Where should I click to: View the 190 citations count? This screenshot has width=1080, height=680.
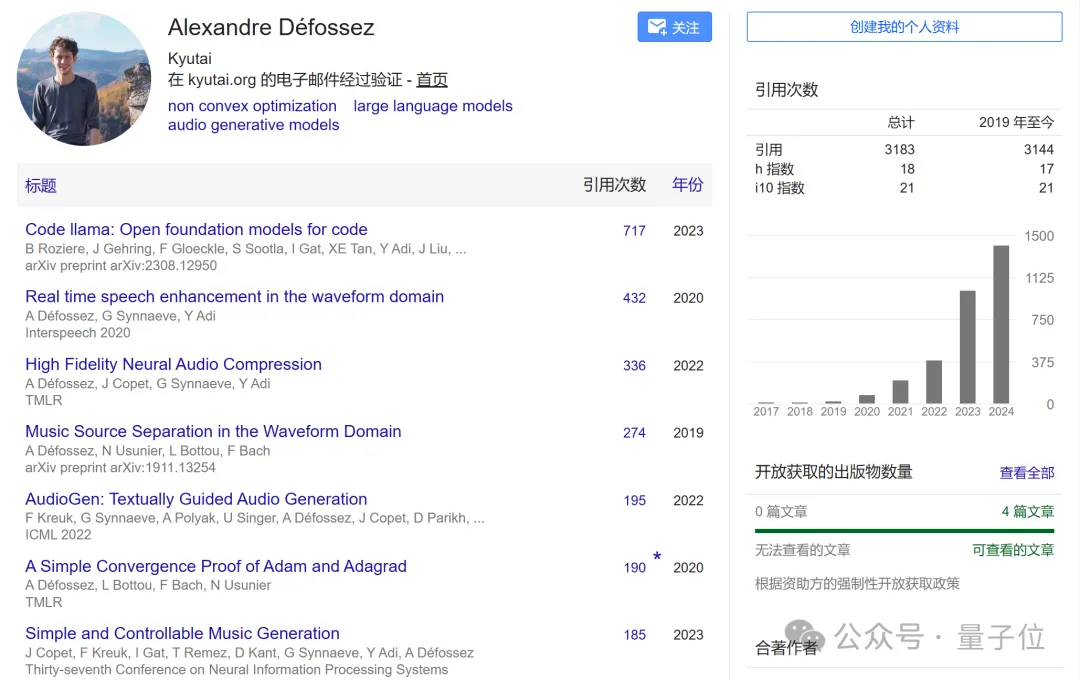pyautogui.click(x=634, y=568)
